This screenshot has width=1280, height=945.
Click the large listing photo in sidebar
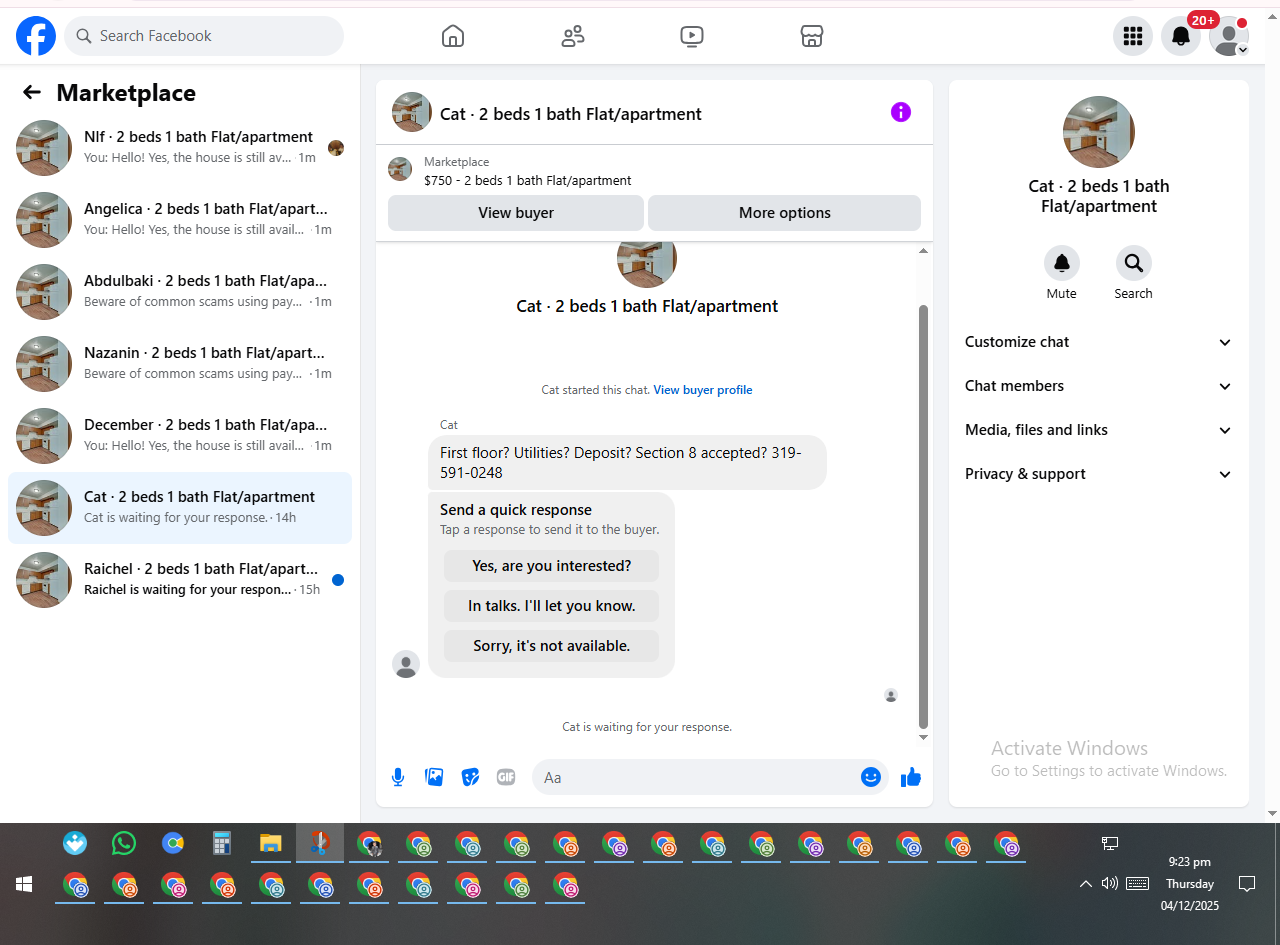pos(1099,132)
